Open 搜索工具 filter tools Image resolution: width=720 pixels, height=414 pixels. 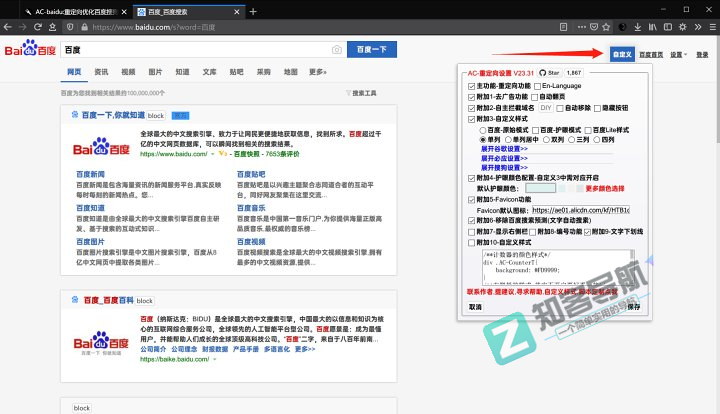(361, 93)
